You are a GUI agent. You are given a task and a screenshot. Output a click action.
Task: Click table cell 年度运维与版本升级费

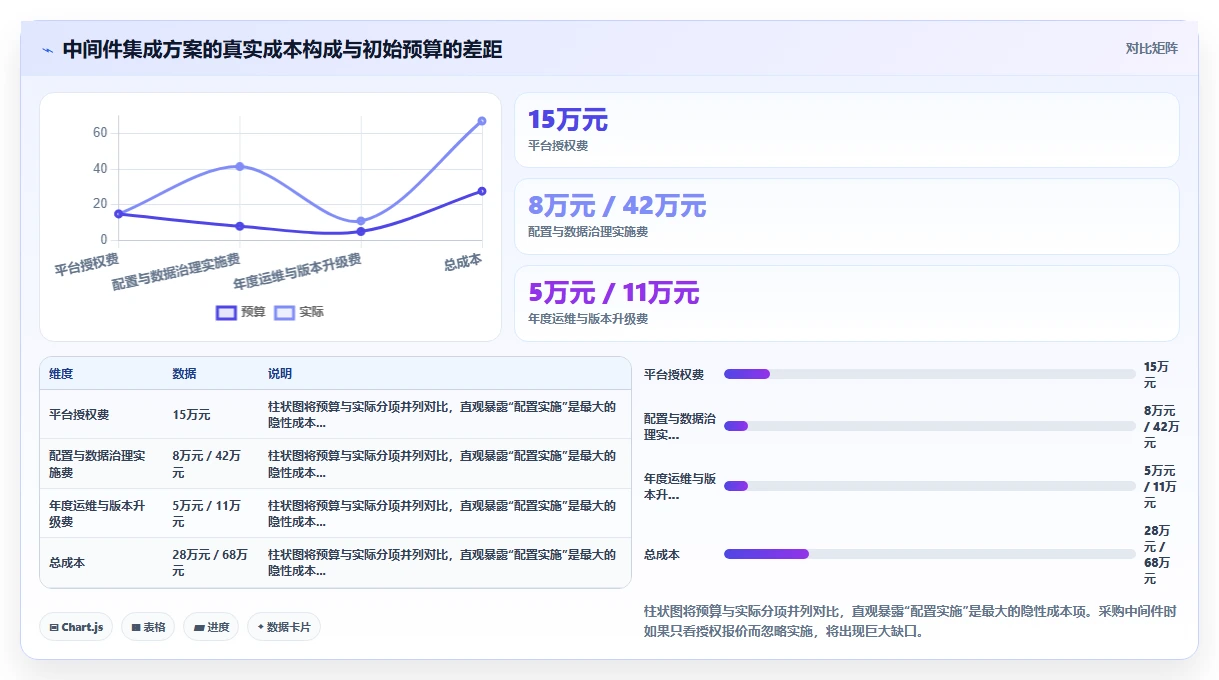click(x=101, y=513)
